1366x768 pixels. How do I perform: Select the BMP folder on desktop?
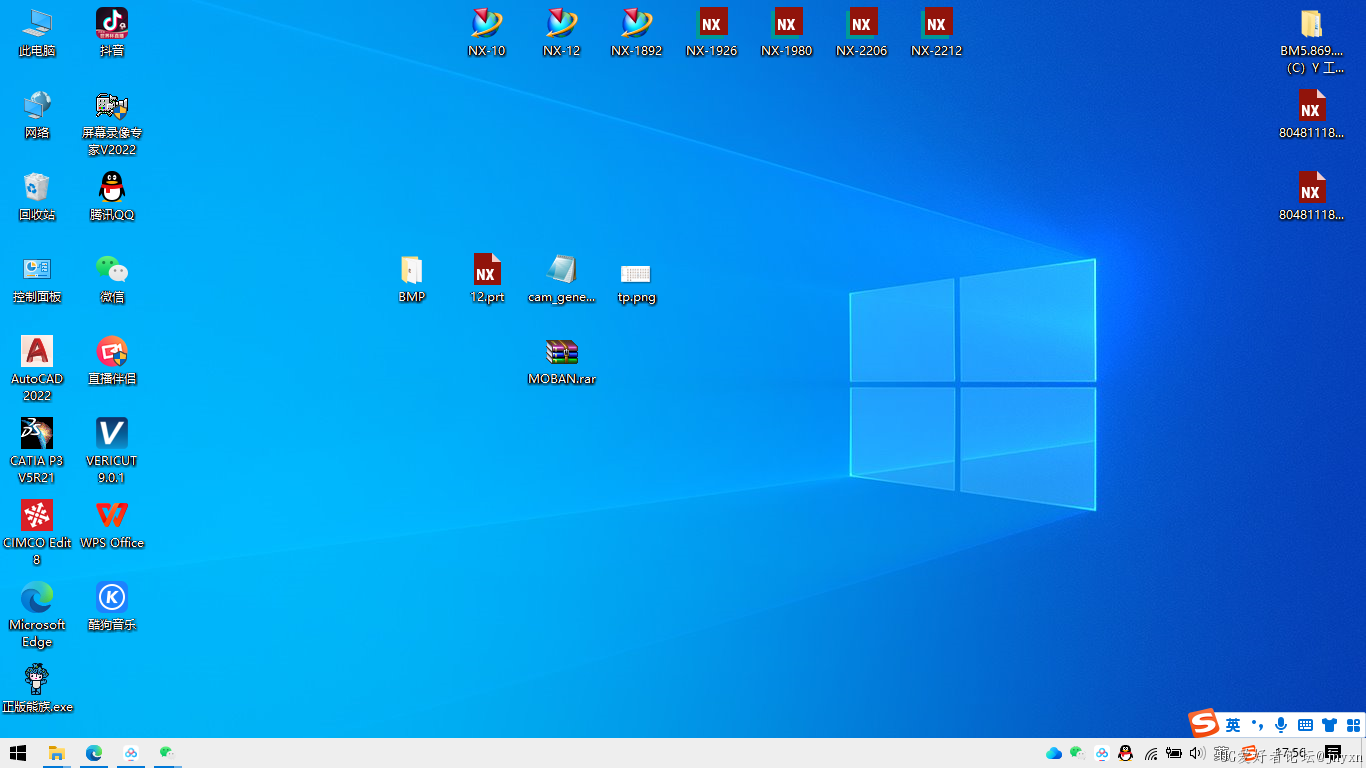(412, 279)
